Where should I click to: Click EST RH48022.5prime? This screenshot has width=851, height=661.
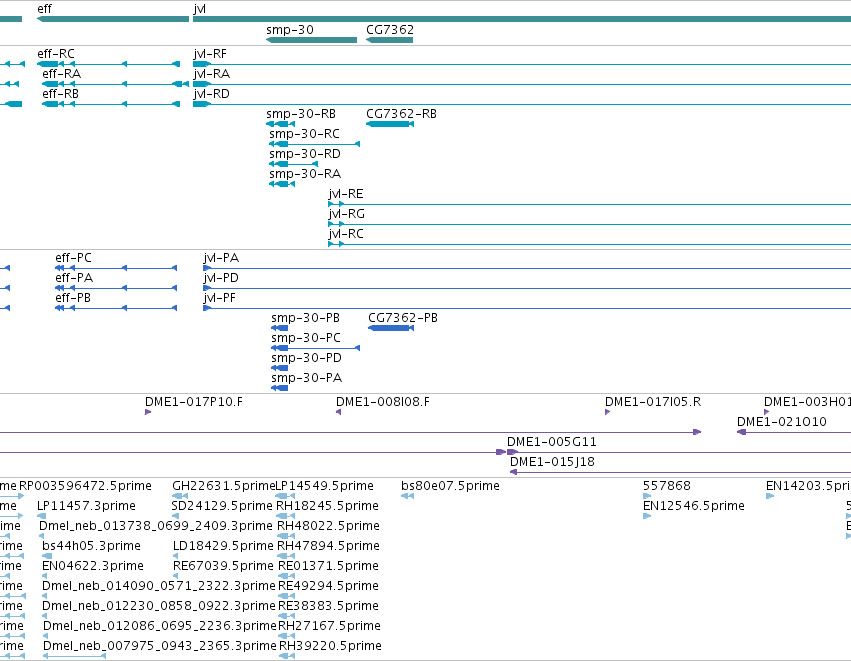pos(286,536)
